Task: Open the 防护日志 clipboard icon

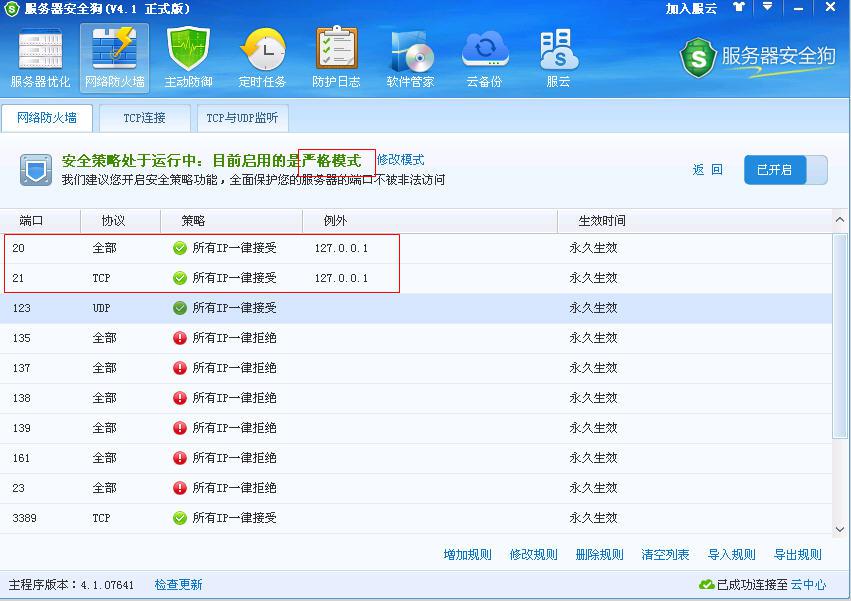Action: click(x=336, y=57)
